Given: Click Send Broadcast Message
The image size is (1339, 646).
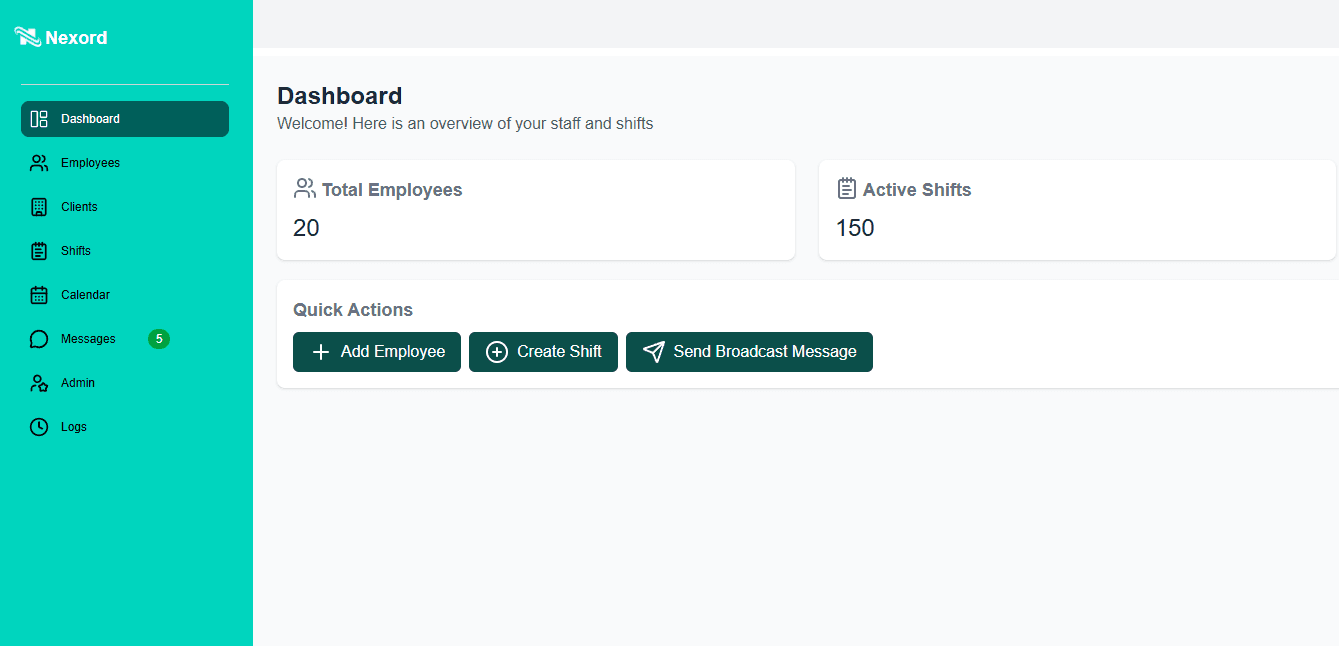Looking at the screenshot, I should (749, 351).
